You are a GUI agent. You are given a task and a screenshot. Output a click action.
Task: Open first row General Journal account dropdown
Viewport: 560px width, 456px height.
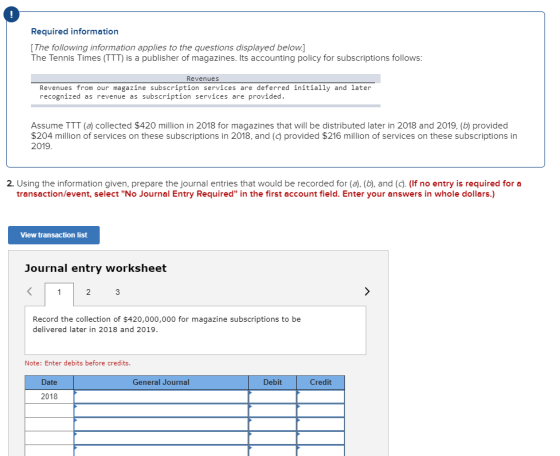click(161, 397)
